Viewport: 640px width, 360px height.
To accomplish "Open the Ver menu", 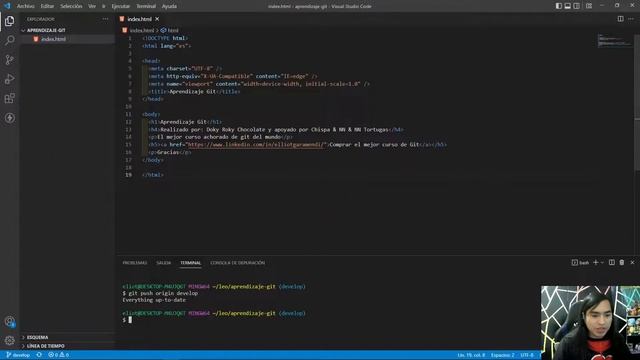I will click(92, 6).
